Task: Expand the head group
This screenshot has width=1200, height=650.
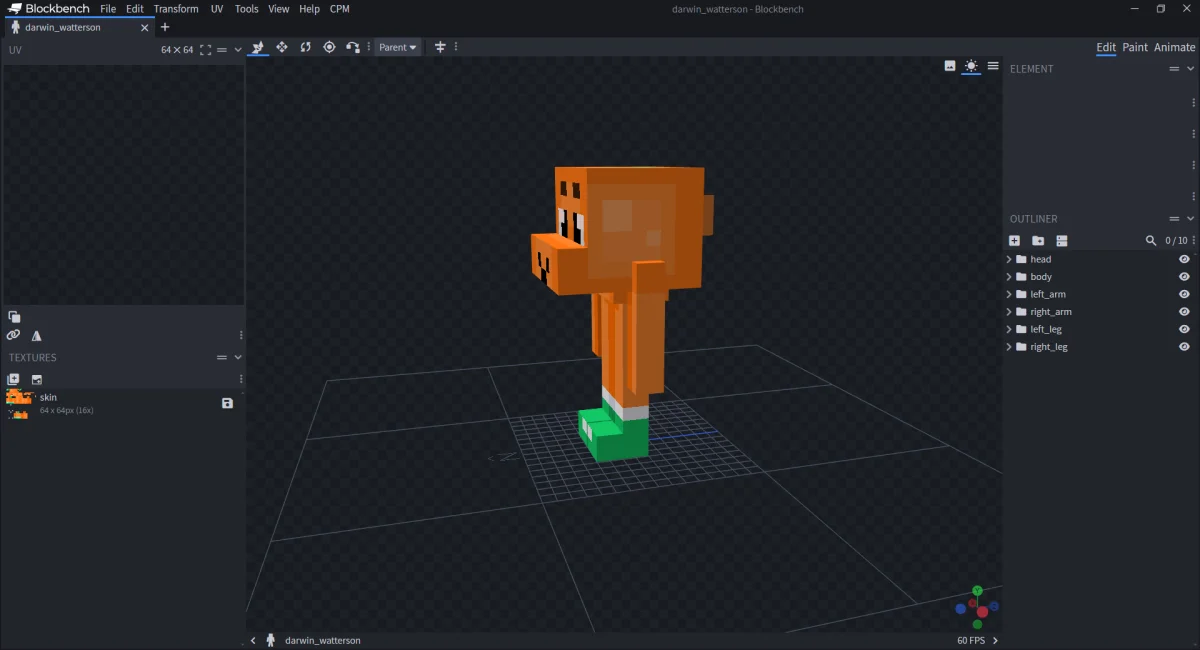Action: pyautogui.click(x=1009, y=259)
